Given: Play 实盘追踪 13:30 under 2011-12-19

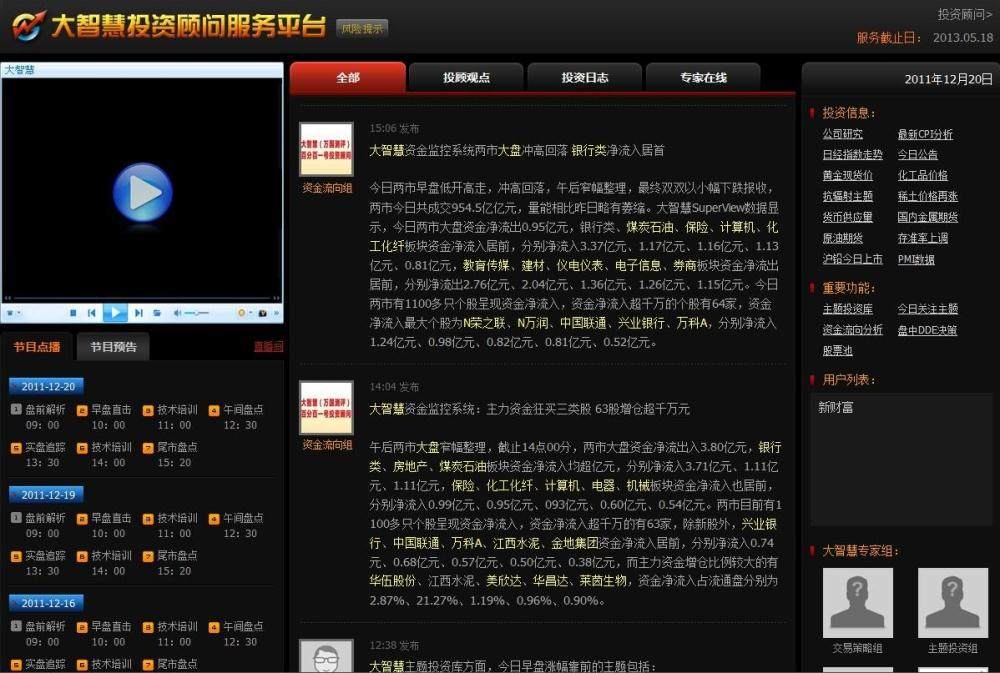Looking at the screenshot, I should 38,563.
